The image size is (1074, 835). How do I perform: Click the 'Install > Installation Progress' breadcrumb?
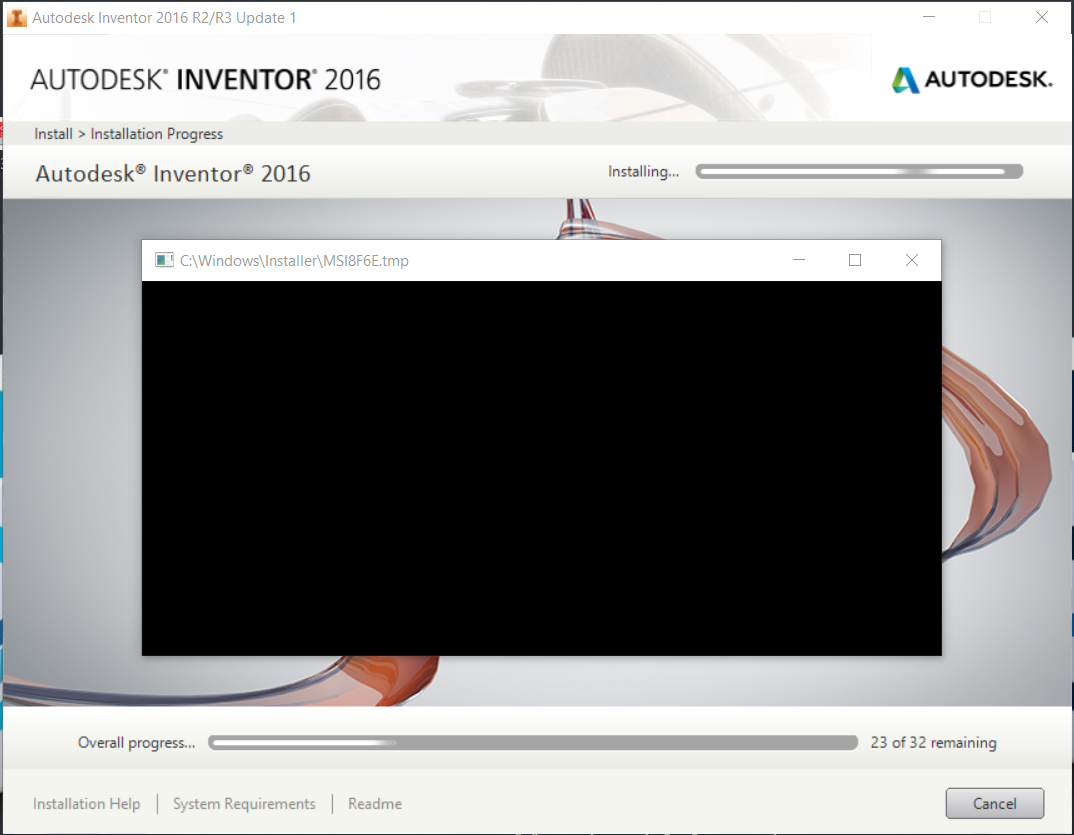point(129,134)
